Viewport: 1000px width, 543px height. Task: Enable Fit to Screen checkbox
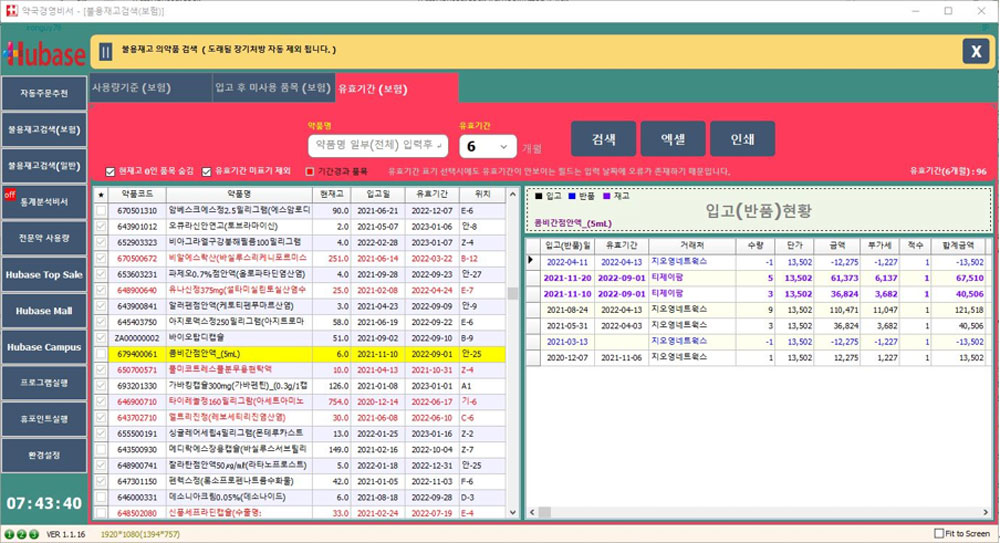coord(939,533)
